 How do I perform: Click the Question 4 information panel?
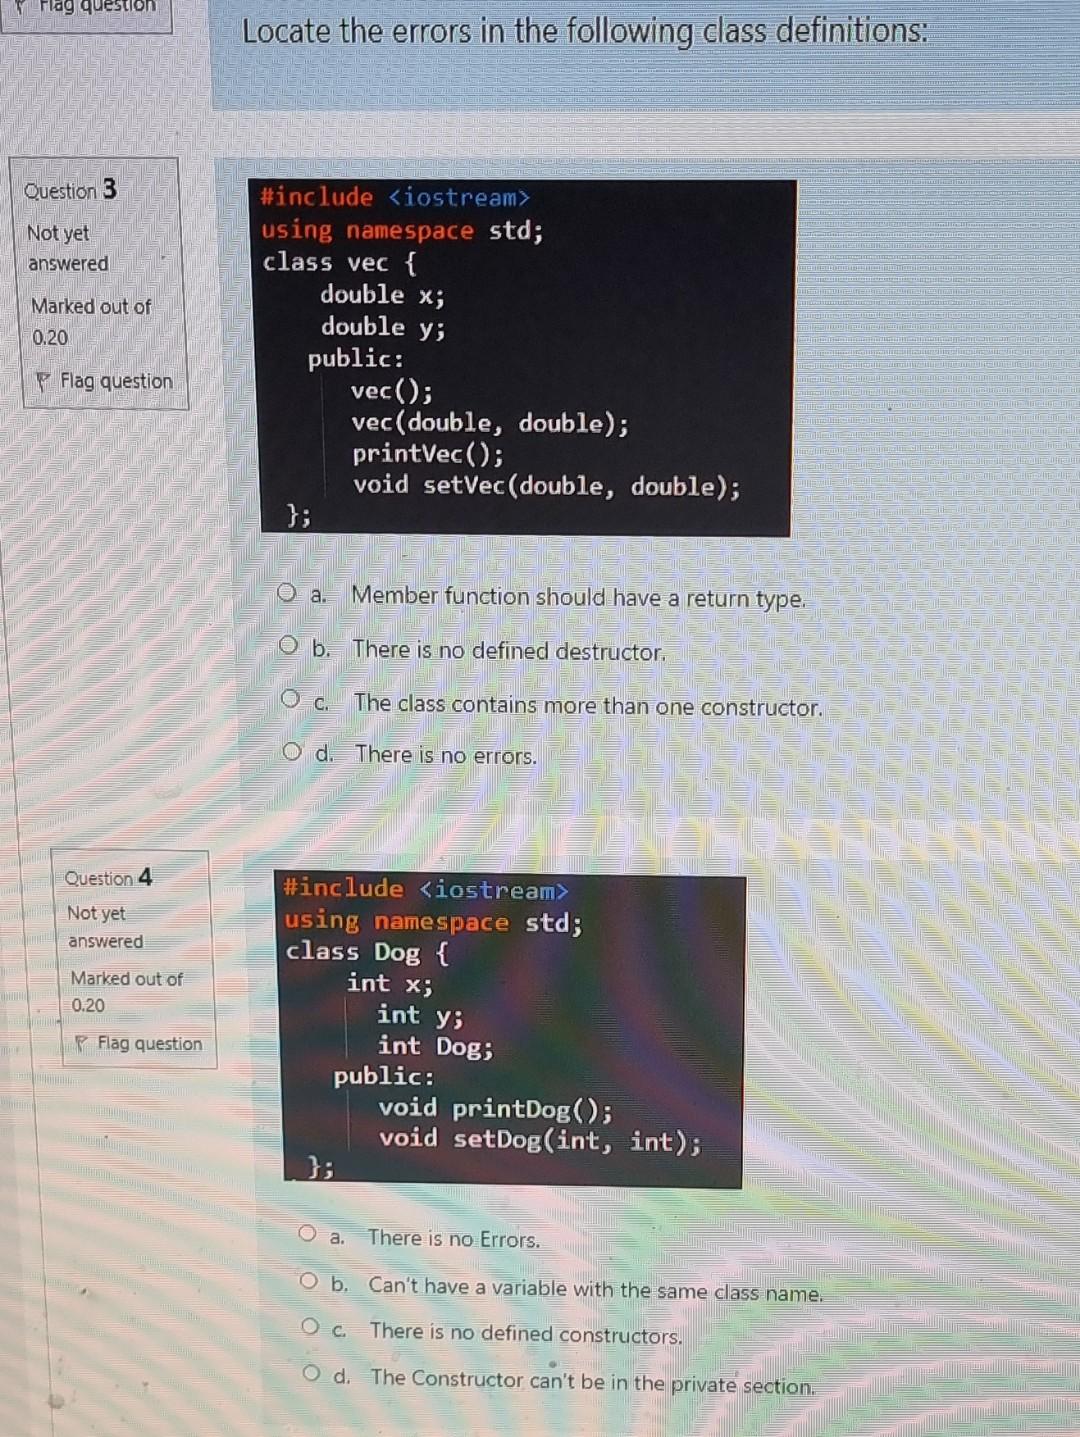pos(130,960)
